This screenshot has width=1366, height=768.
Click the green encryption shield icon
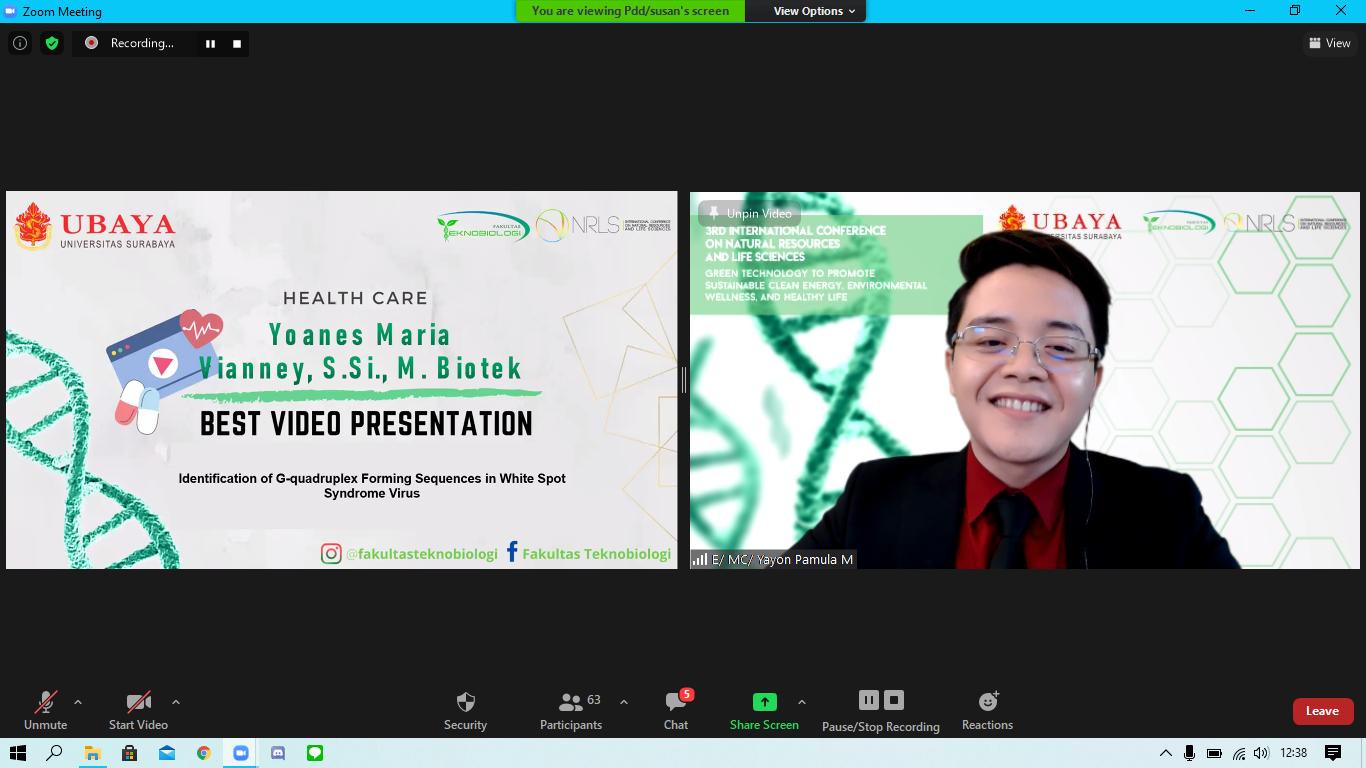tap(52, 43)
